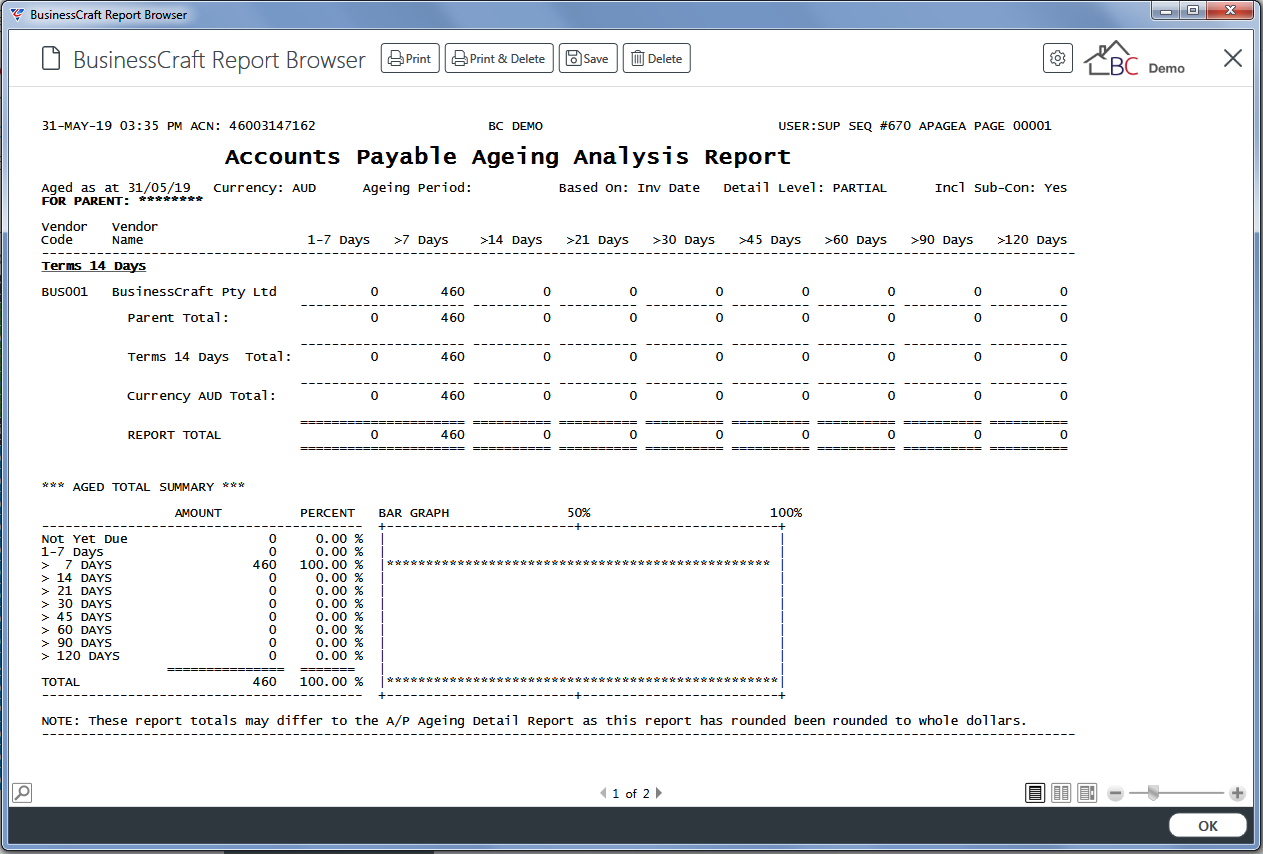Click Parent Total label

point(178,318)
